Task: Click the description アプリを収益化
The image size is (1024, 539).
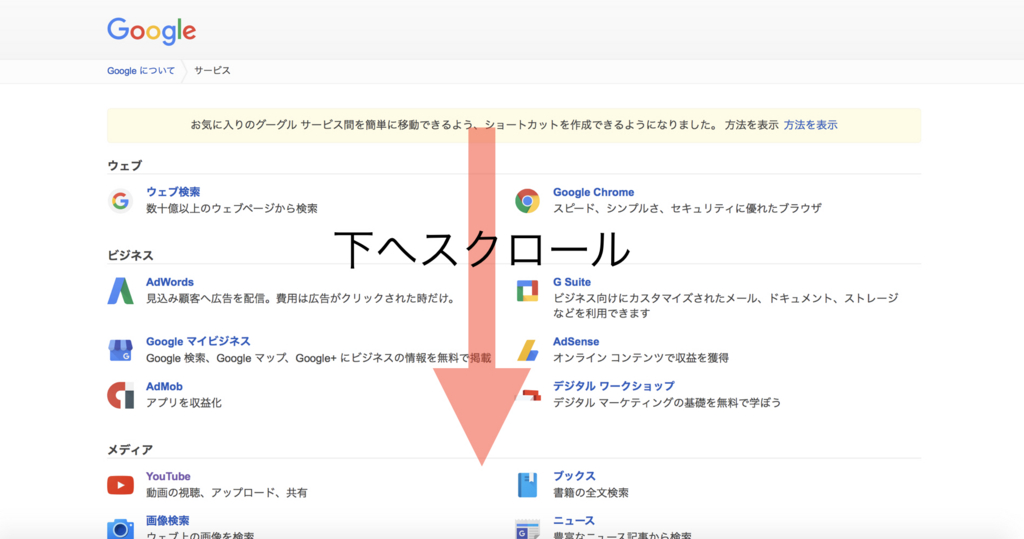Action: (184, 403)
